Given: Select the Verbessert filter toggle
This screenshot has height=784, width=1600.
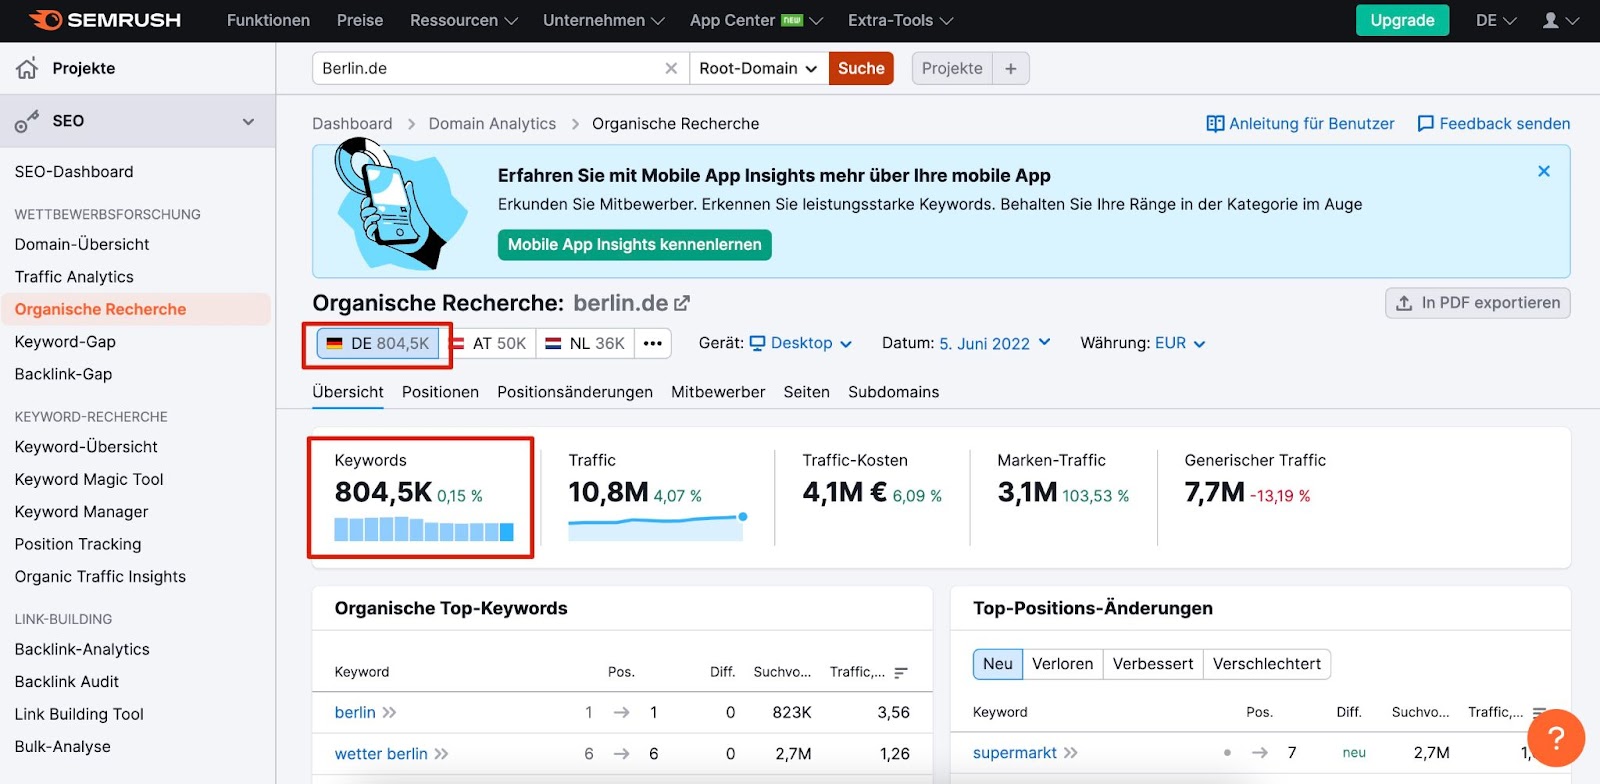Looking at the screenshot, I should point(1153,664).
